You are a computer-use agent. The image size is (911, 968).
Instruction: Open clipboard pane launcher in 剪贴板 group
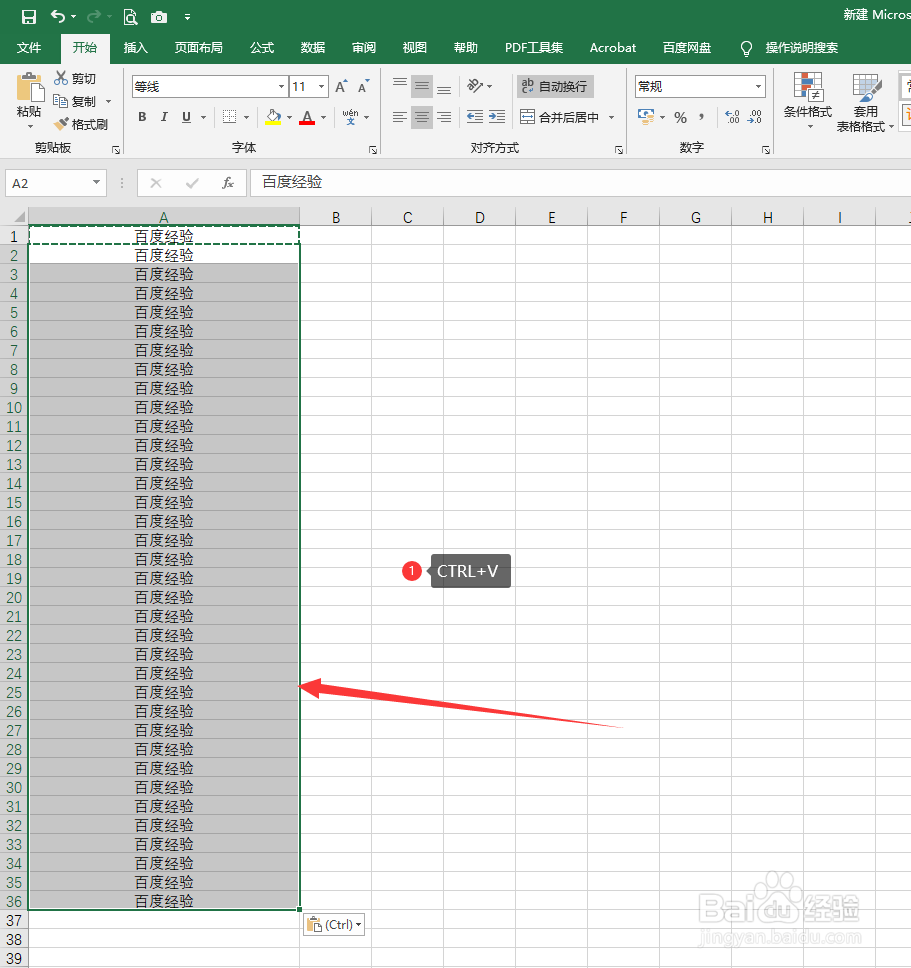(115, 150)
